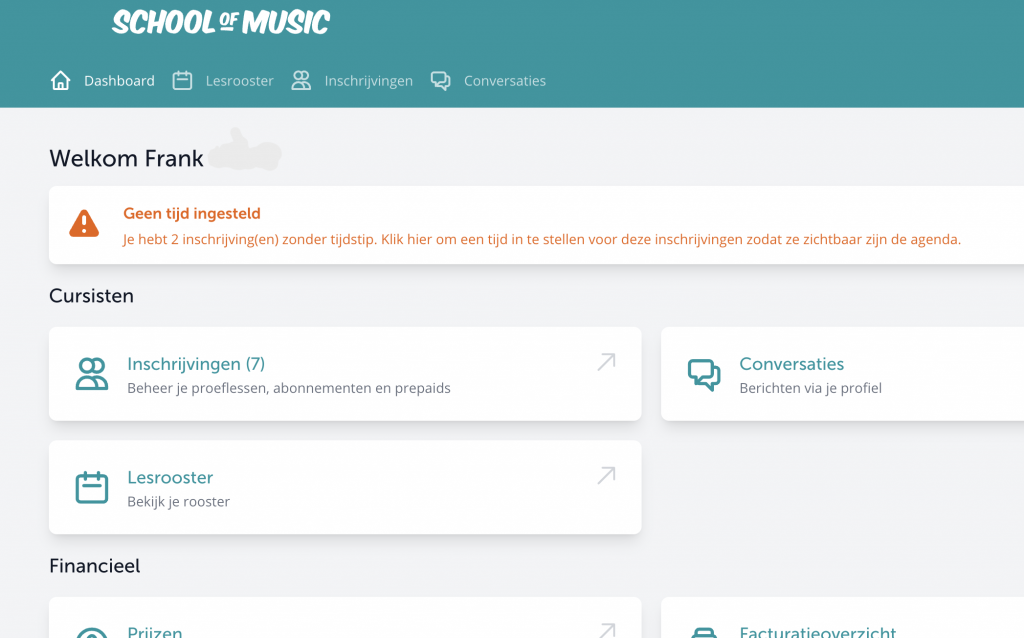Click the arrow icon on Prijzen card
The width and height of the screenshot is (1024, 638).
point(606,630)
